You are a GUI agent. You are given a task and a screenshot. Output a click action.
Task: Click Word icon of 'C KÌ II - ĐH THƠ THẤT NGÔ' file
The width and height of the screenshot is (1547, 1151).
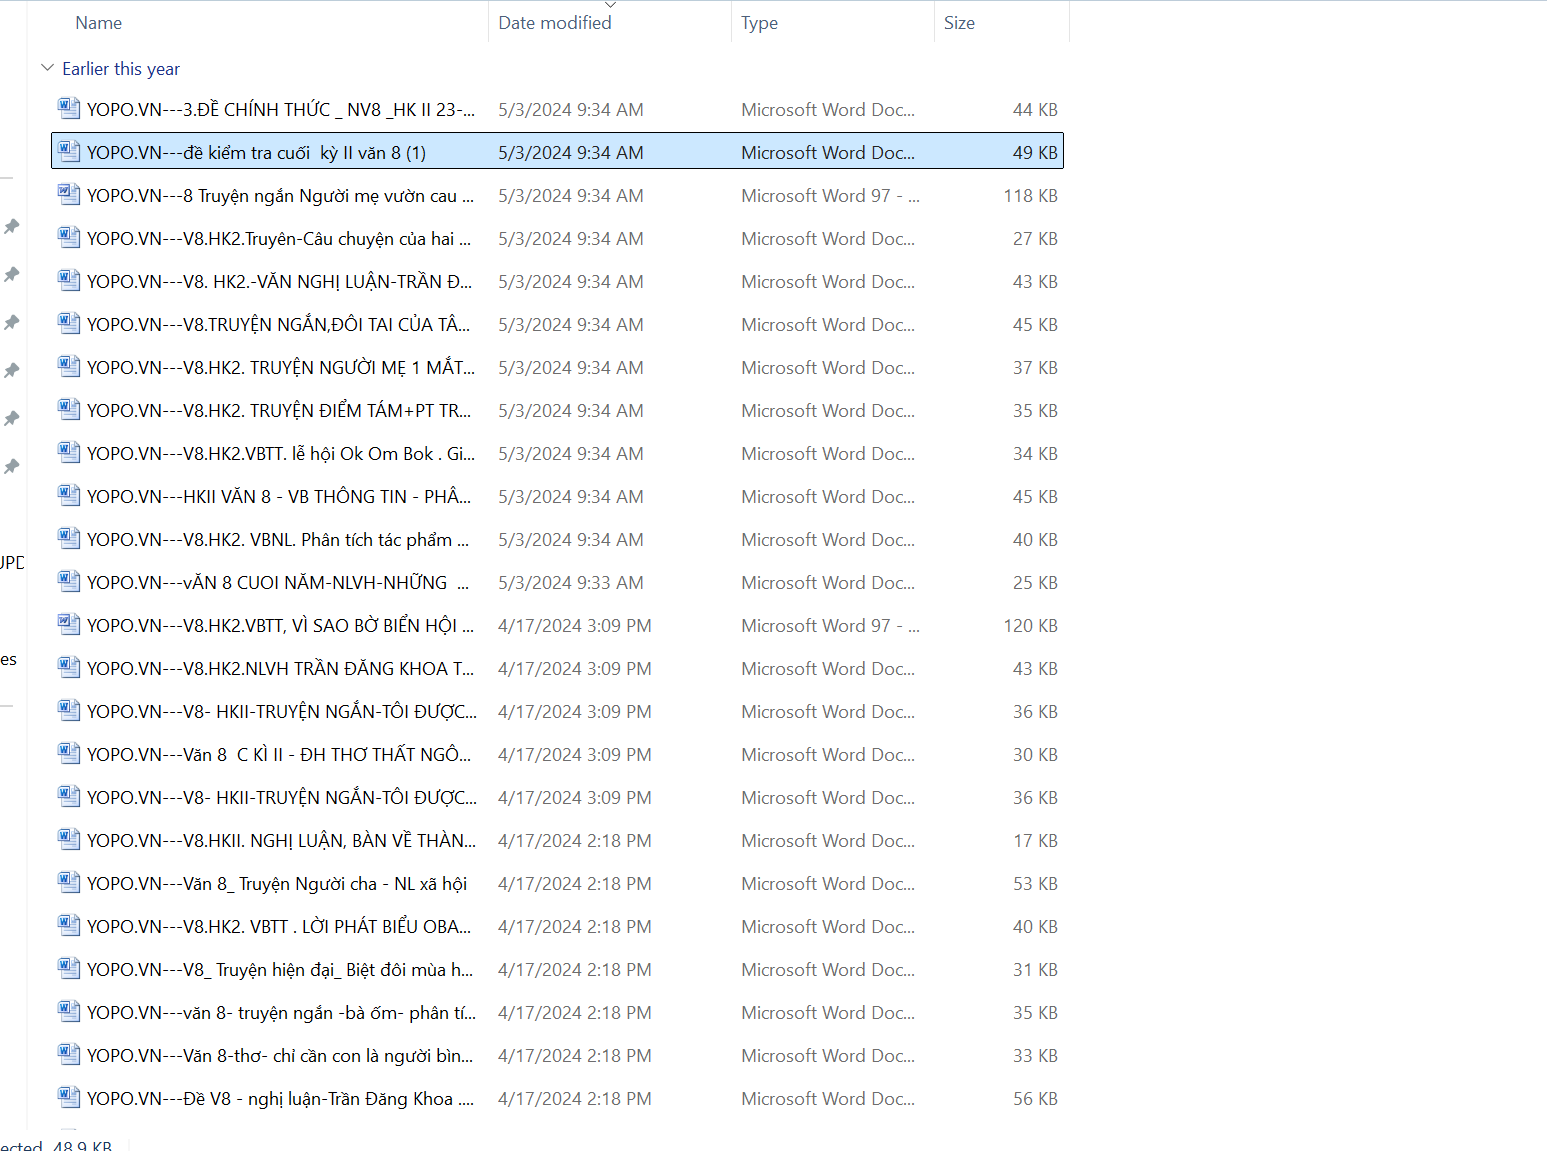point(69,753)
